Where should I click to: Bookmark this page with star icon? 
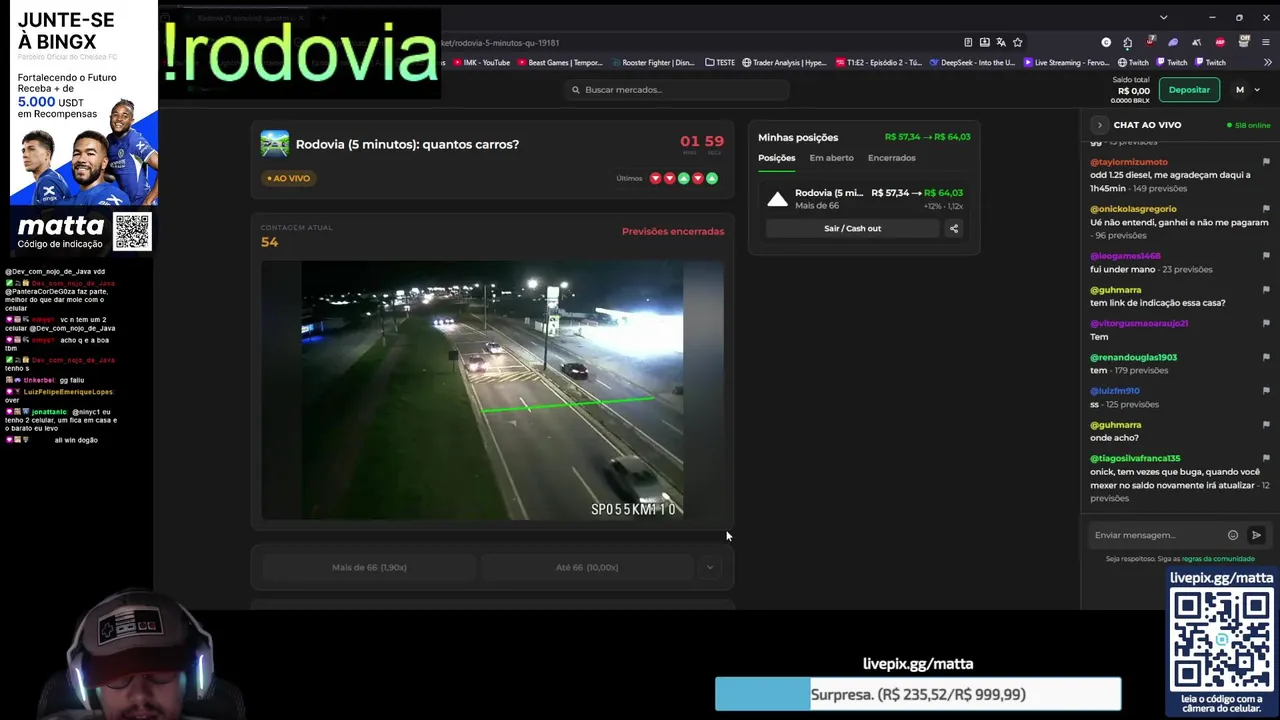tap(1018, 43)
